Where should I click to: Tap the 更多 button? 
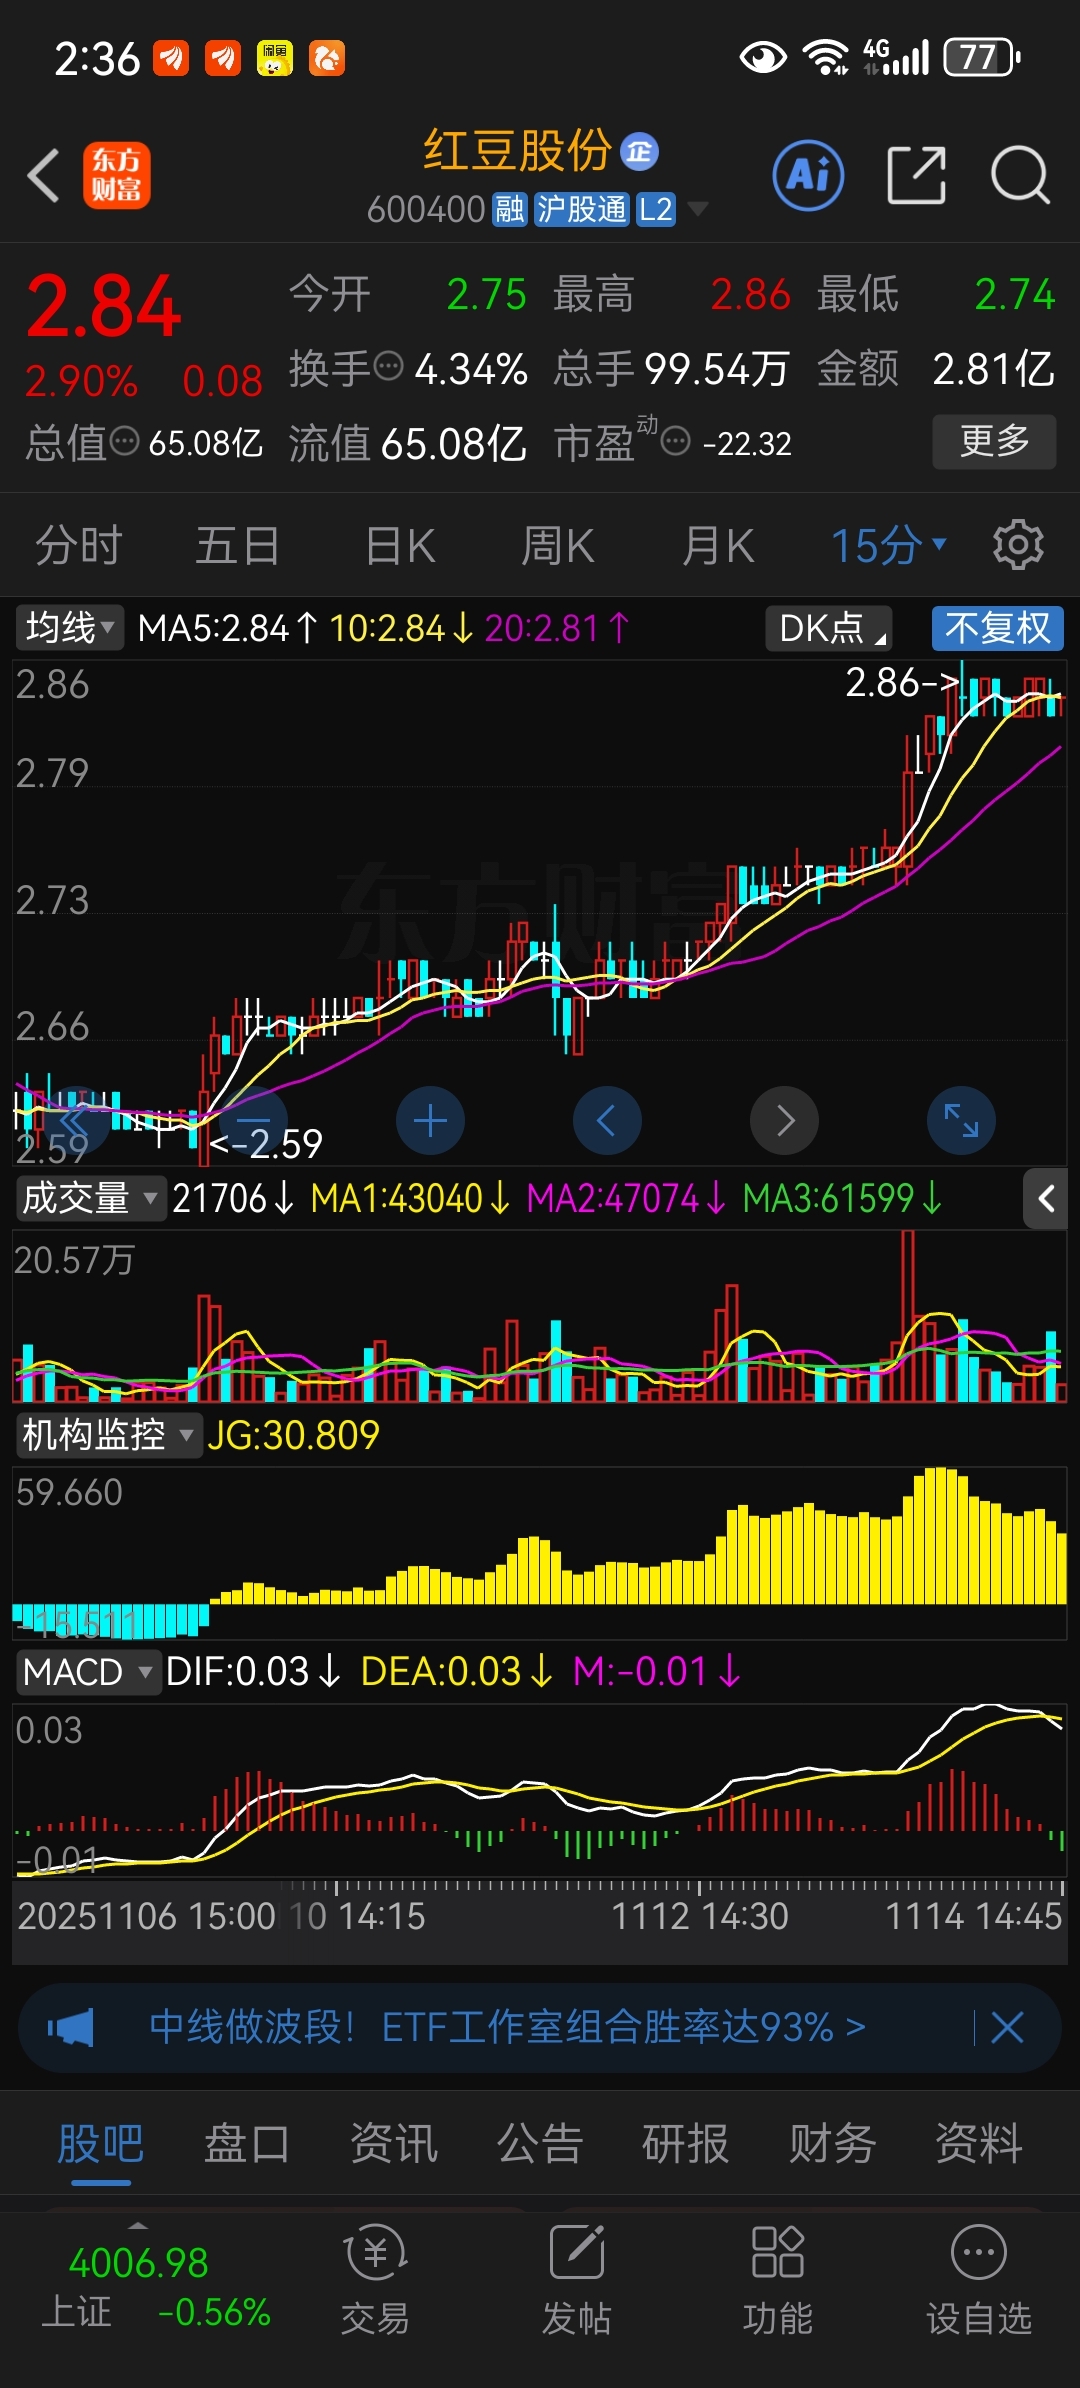[x=994, y=441]
